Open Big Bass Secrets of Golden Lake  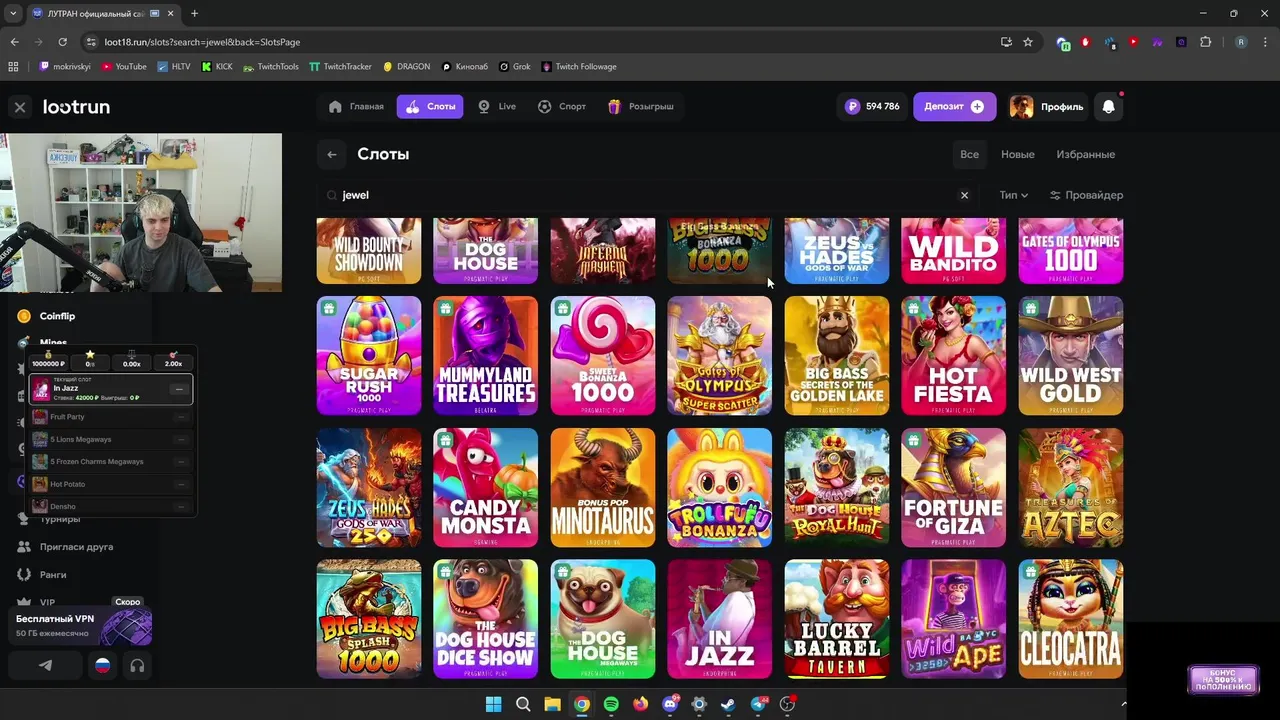coord(837,355)
